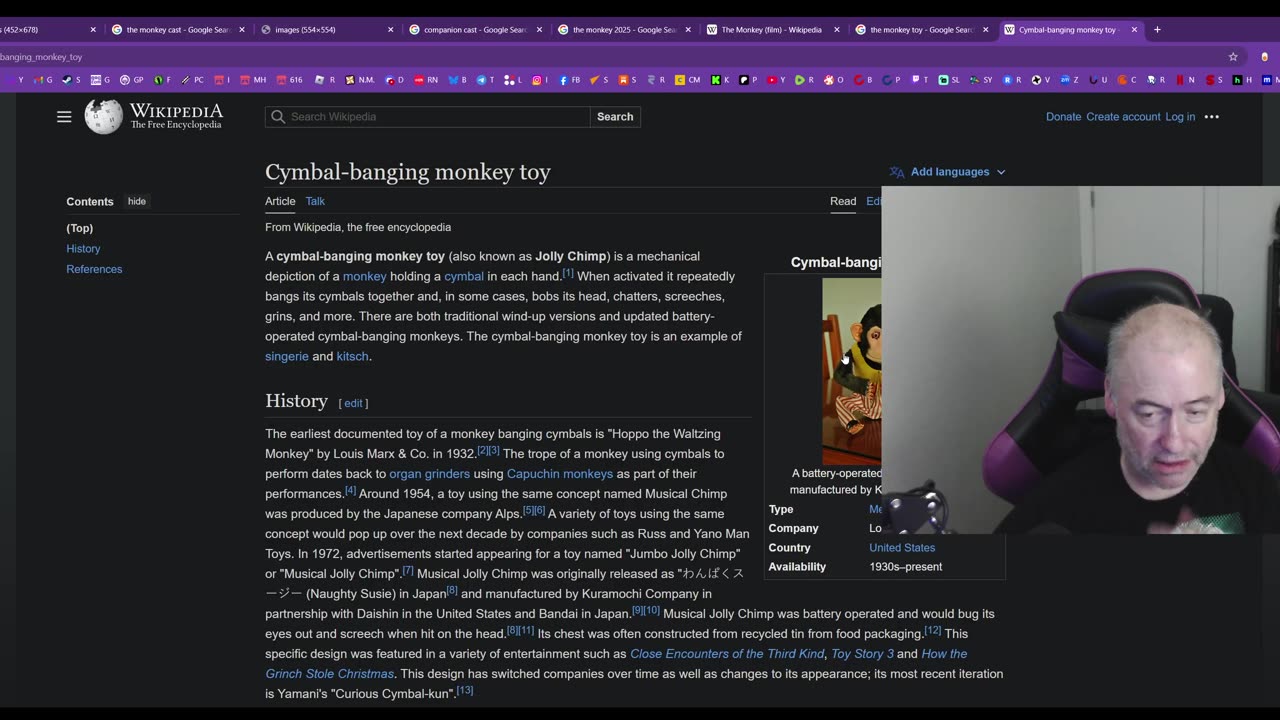Open the Instagram bookmark labeled I
Viewport: 1280px width, 720px height.
point(540,80)
